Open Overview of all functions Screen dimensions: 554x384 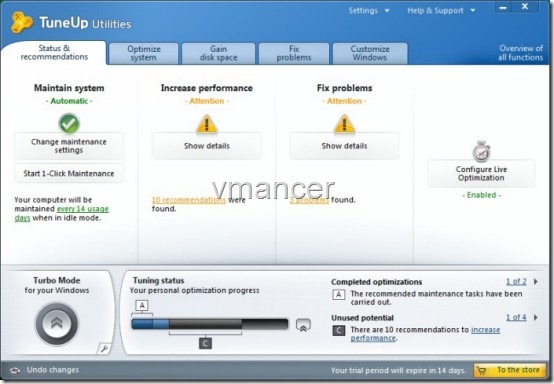tap(520, 53)
